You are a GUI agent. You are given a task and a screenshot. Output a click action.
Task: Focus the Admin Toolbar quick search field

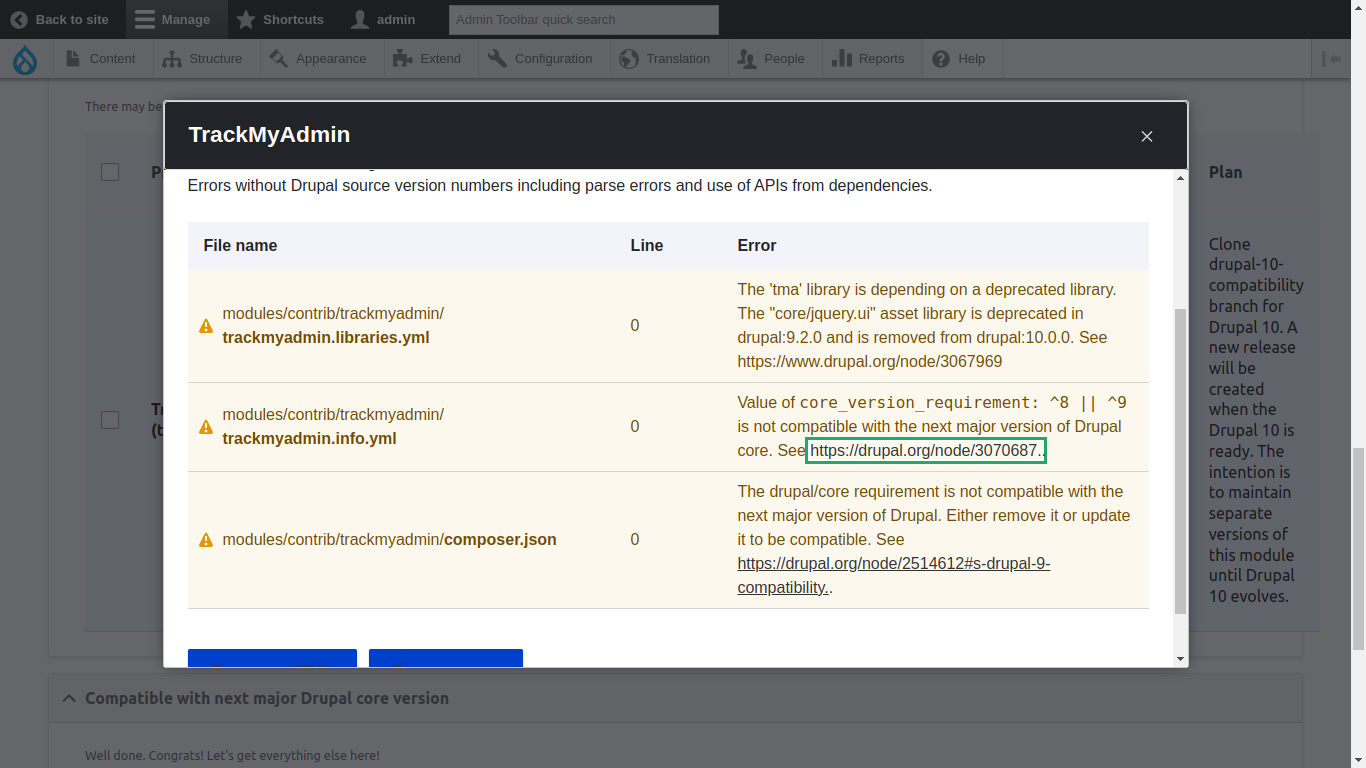pyautogui.click(x=584, y=19)
